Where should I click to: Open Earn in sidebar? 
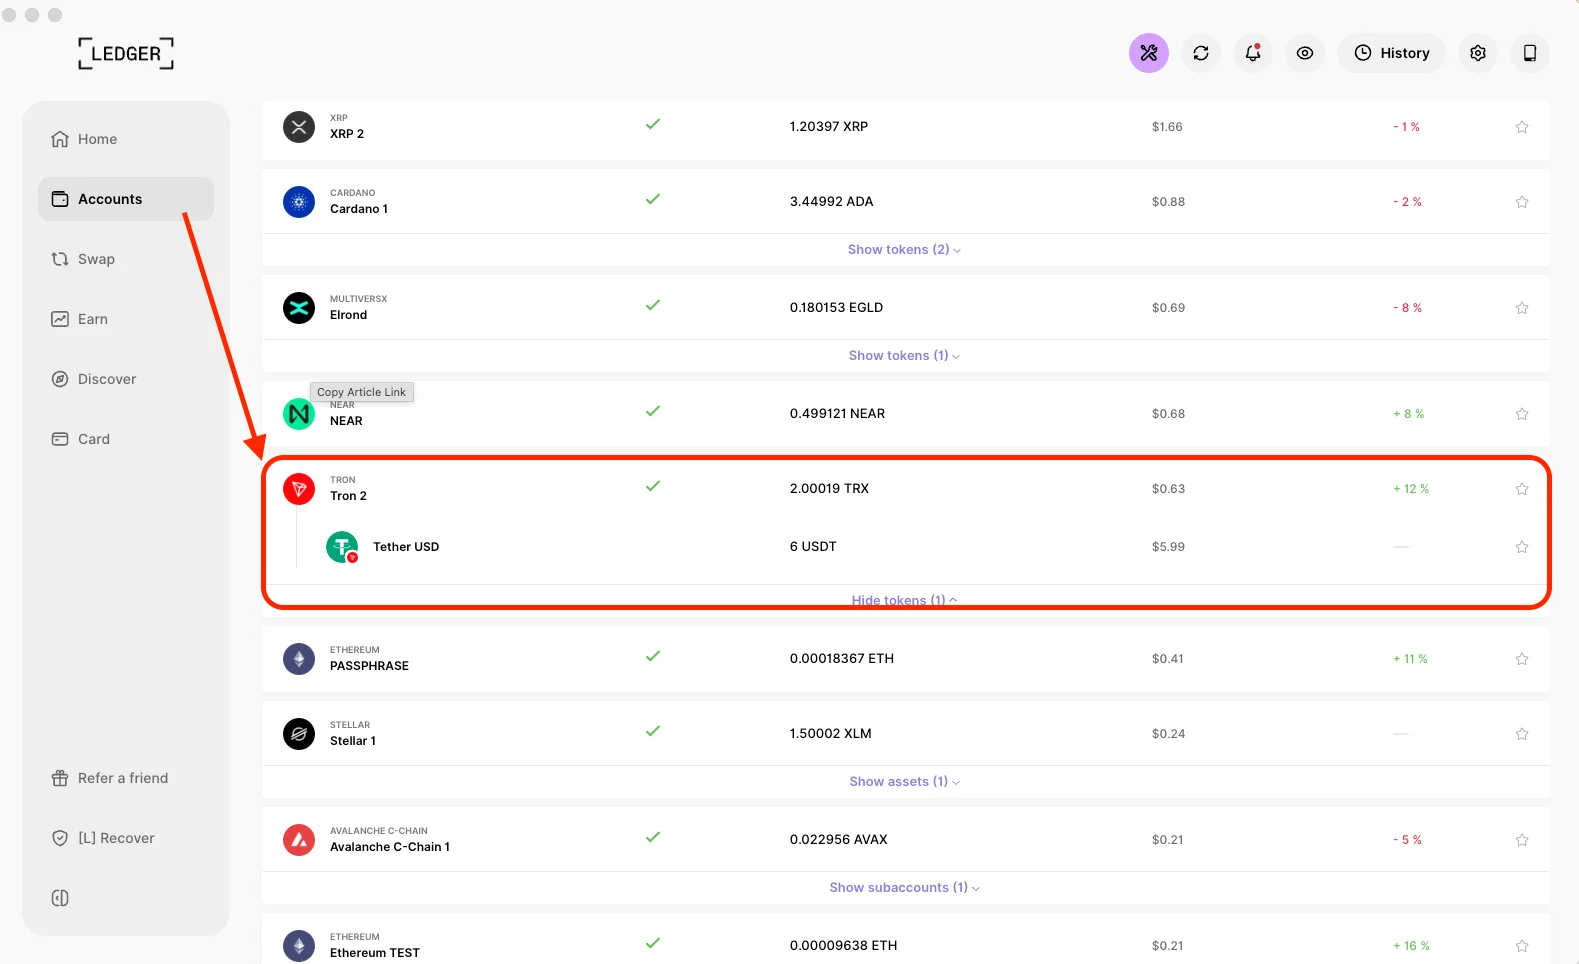[x=126, y=319]
